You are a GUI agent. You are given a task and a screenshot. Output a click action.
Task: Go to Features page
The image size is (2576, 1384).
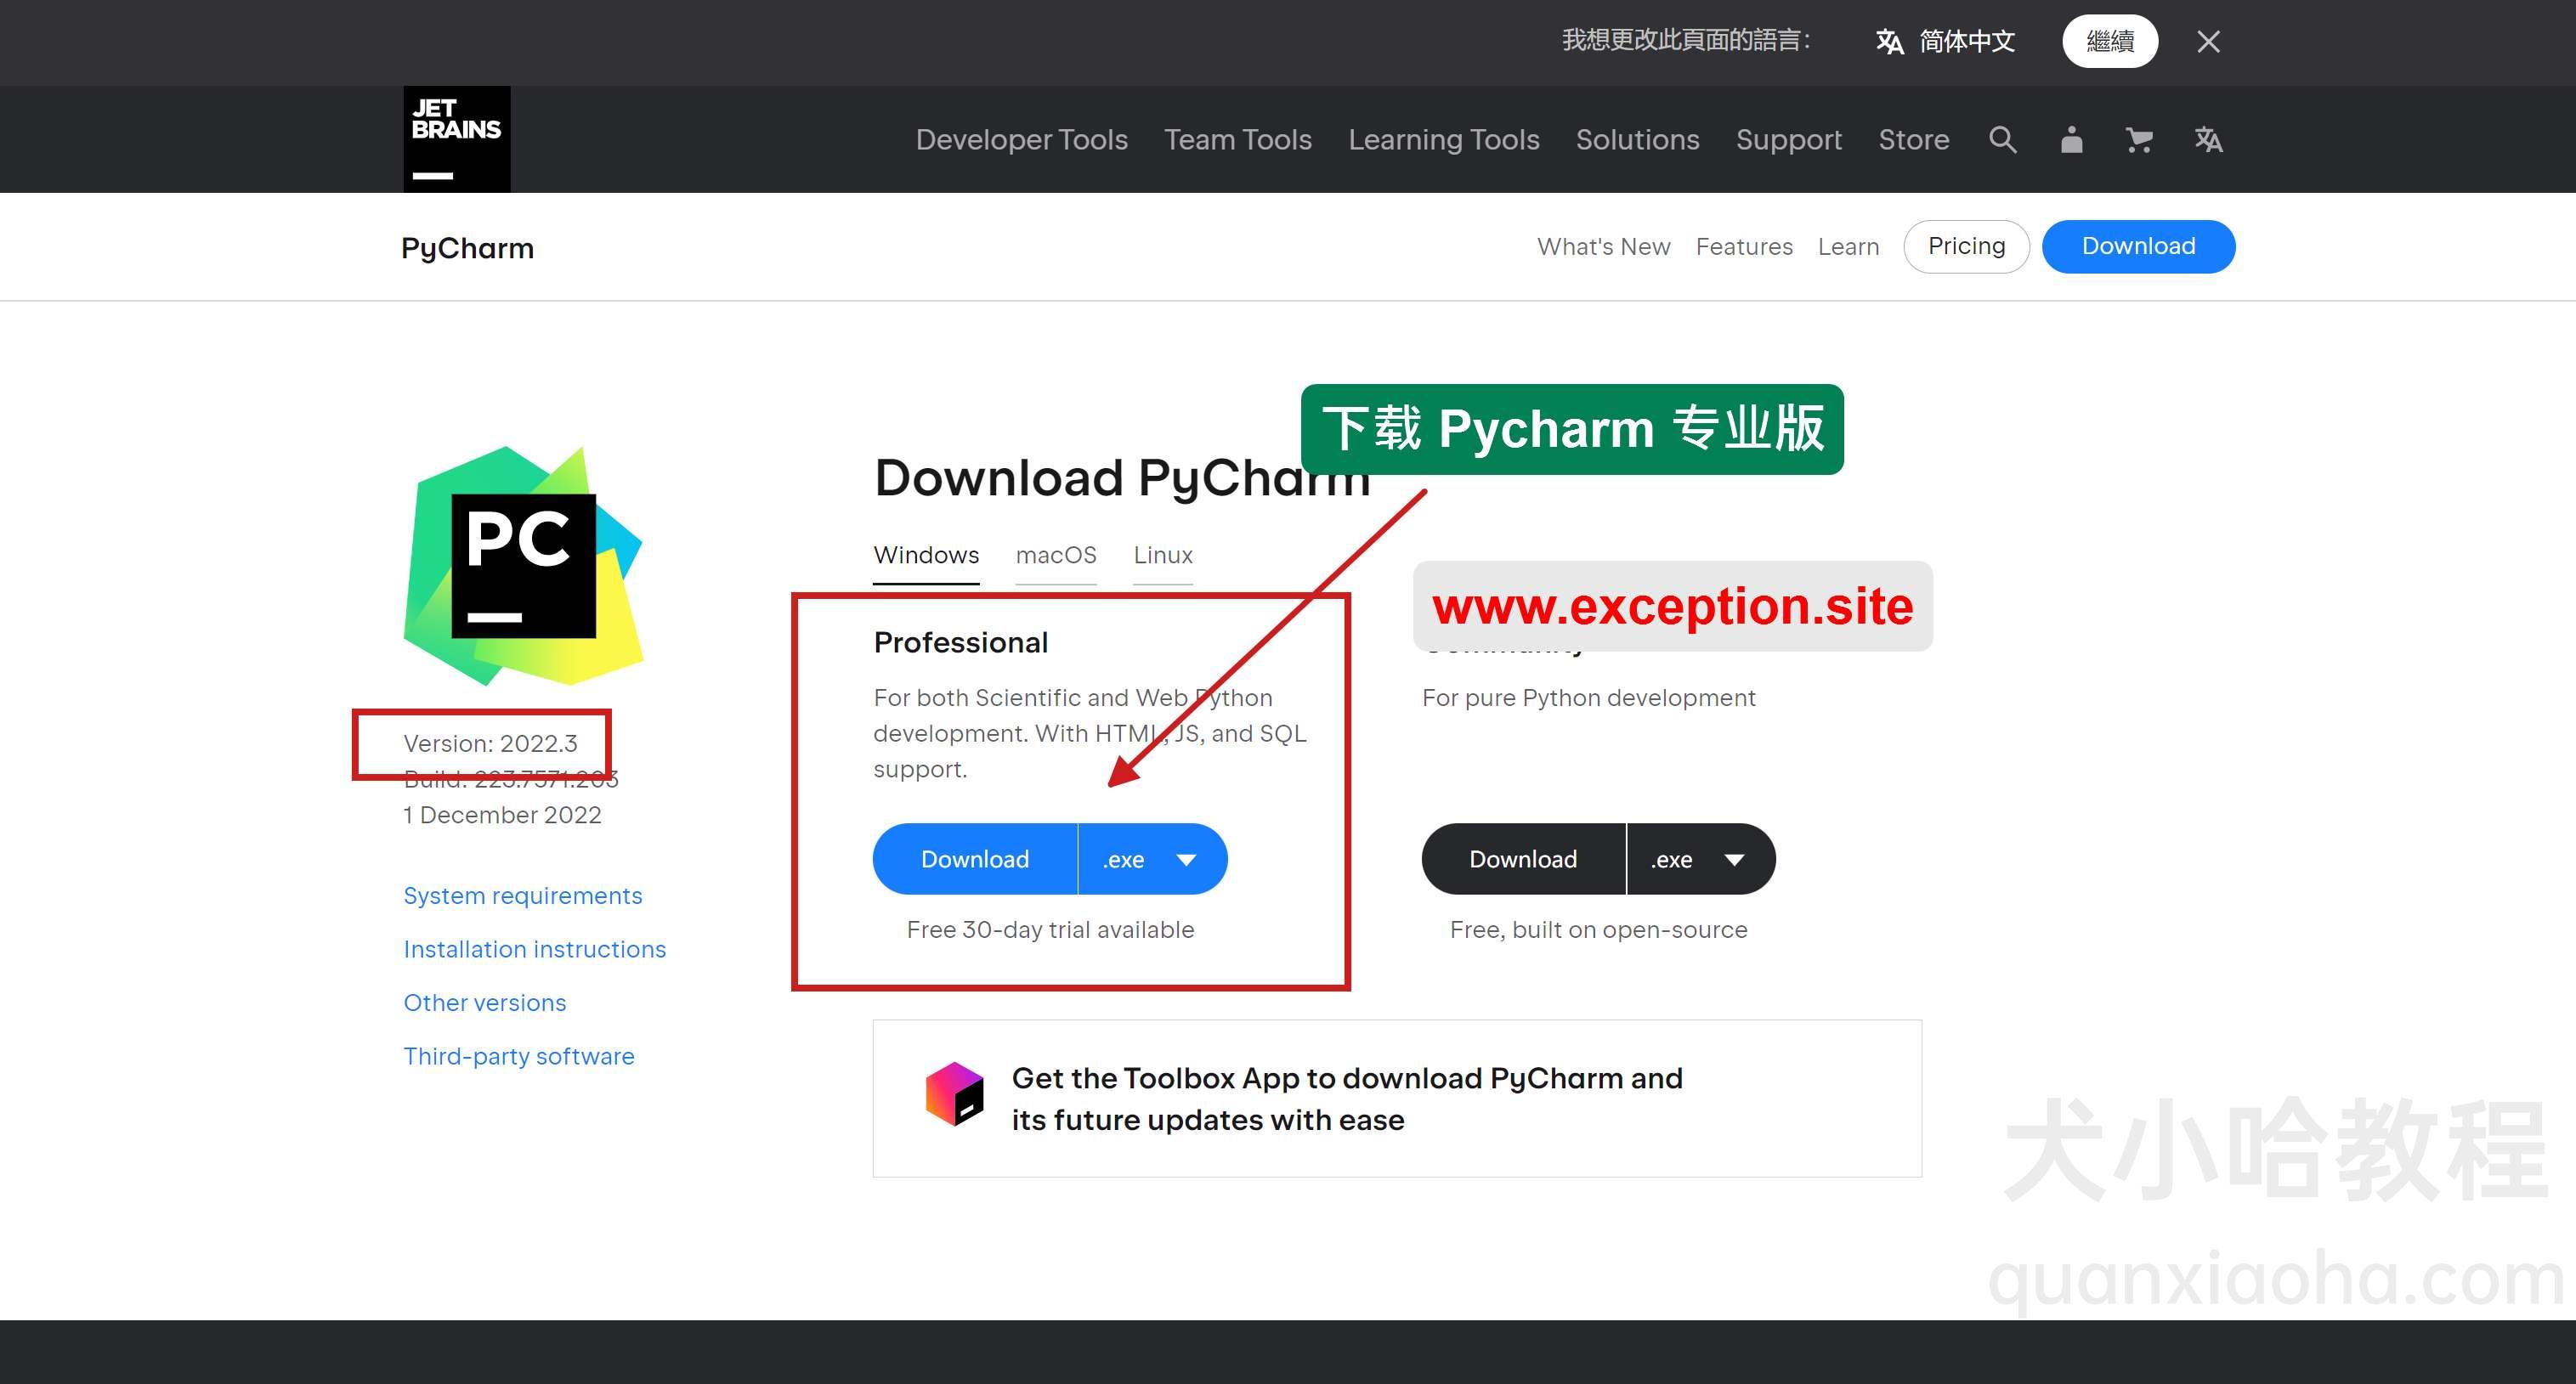point(1744,247)
